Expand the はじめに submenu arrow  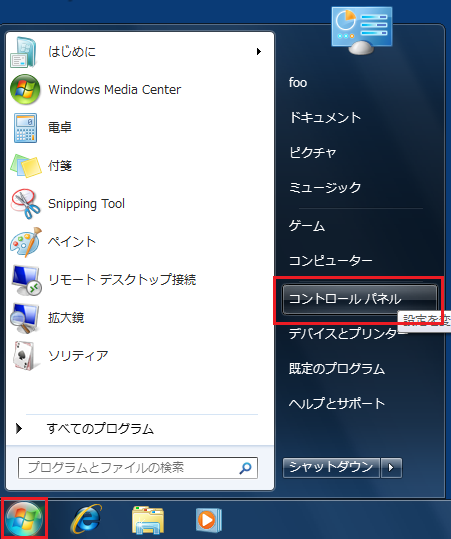(259, 52)
